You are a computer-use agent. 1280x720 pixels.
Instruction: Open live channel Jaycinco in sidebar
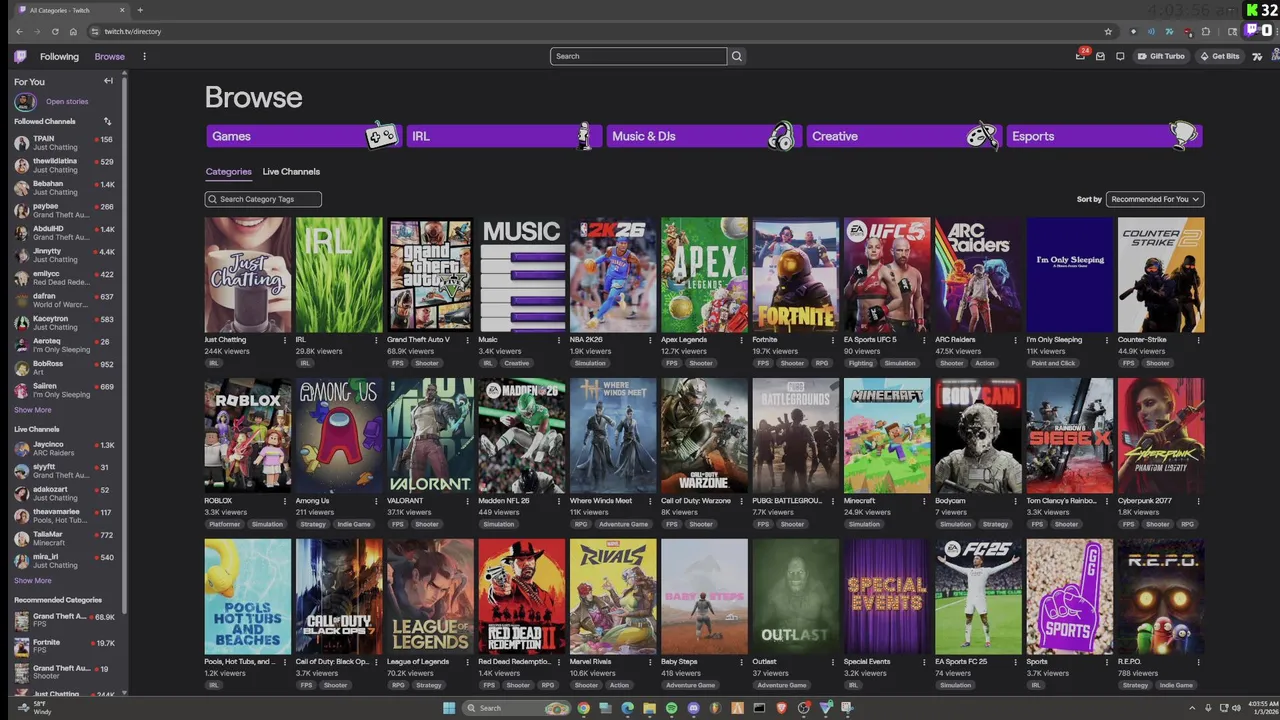65,449
